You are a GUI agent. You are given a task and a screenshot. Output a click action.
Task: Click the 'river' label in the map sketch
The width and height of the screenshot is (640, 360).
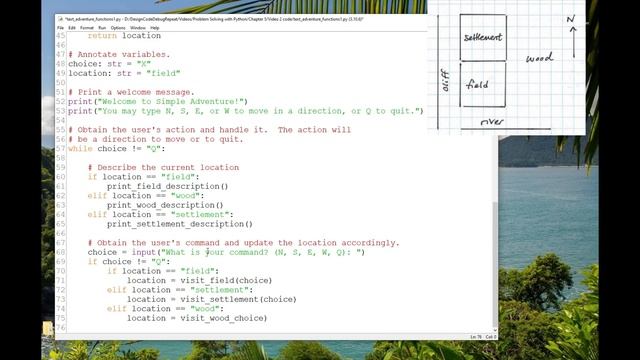point(492,122)
